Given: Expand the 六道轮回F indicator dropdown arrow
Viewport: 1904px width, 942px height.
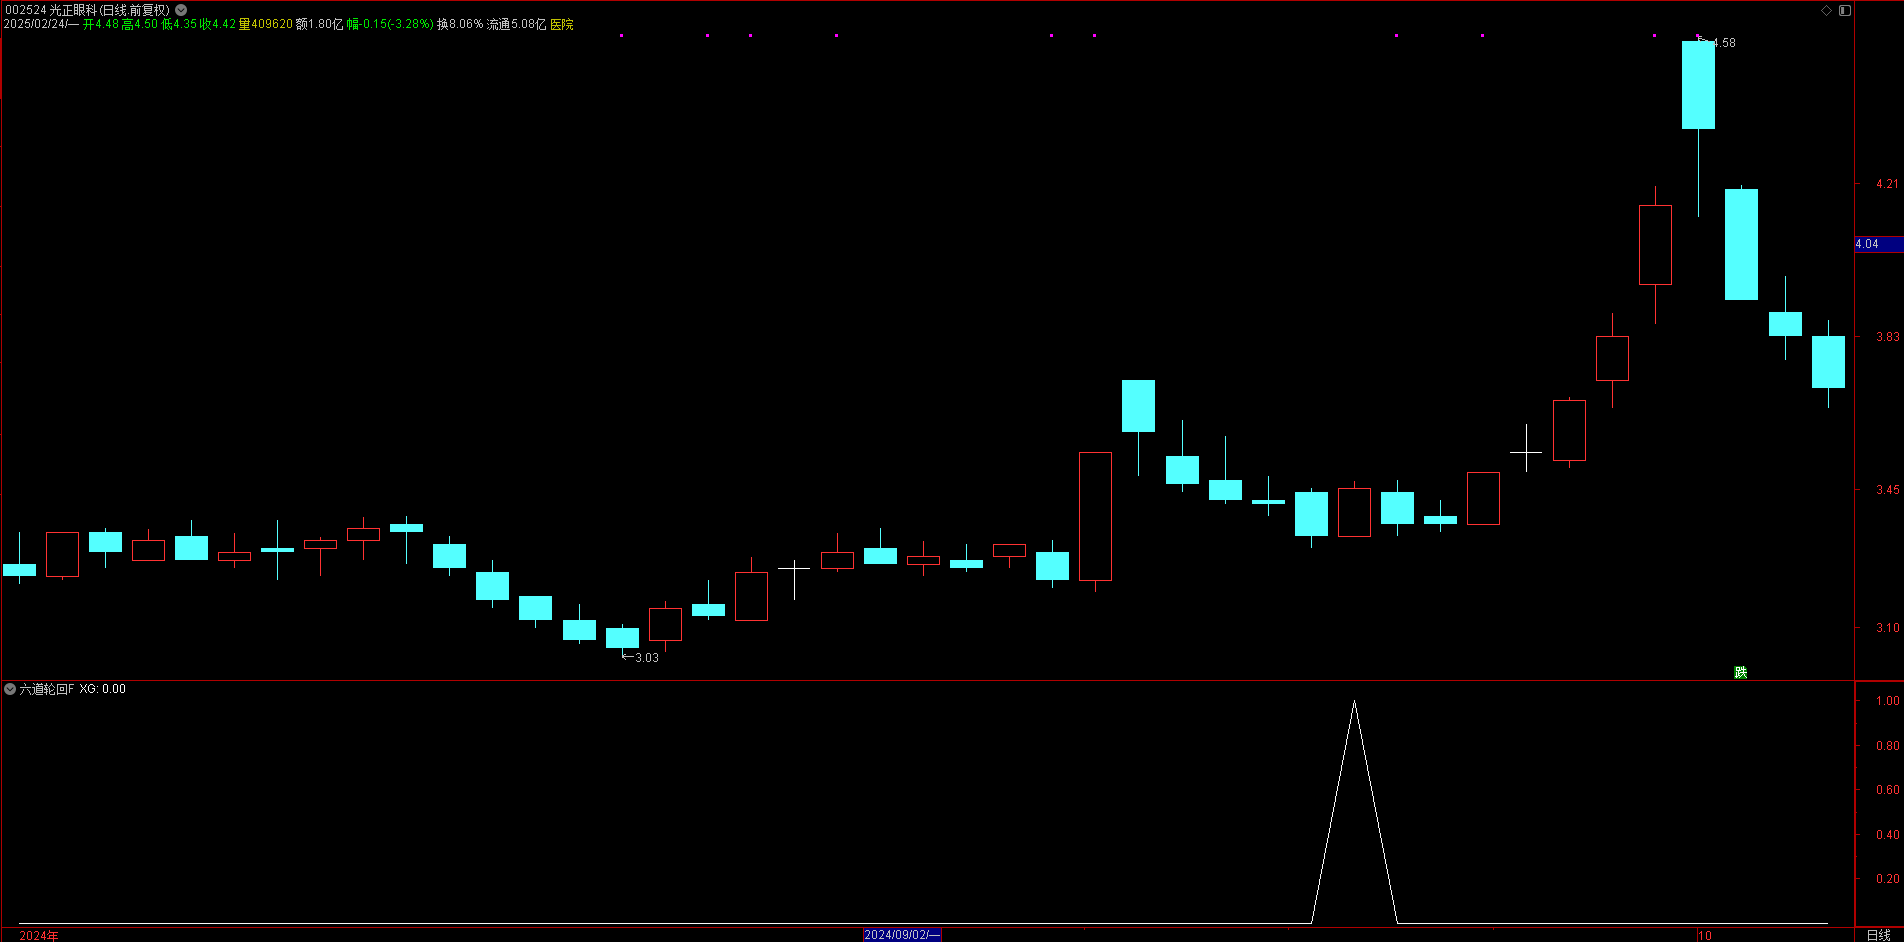Looking at the screenshot, I should [x=10, y=689].
